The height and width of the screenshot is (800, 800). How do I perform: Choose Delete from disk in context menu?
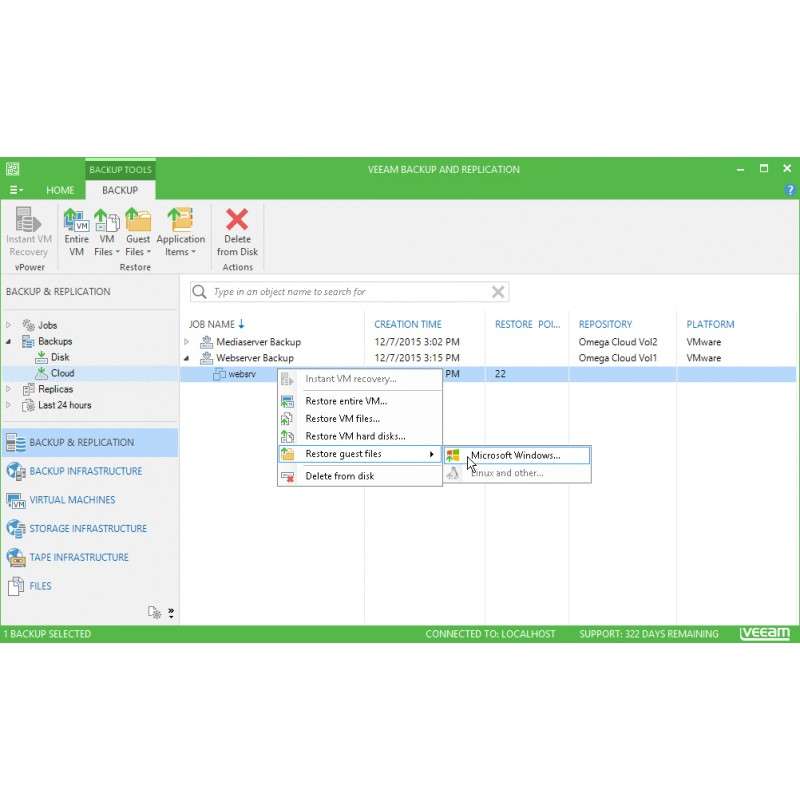[360, 476]
